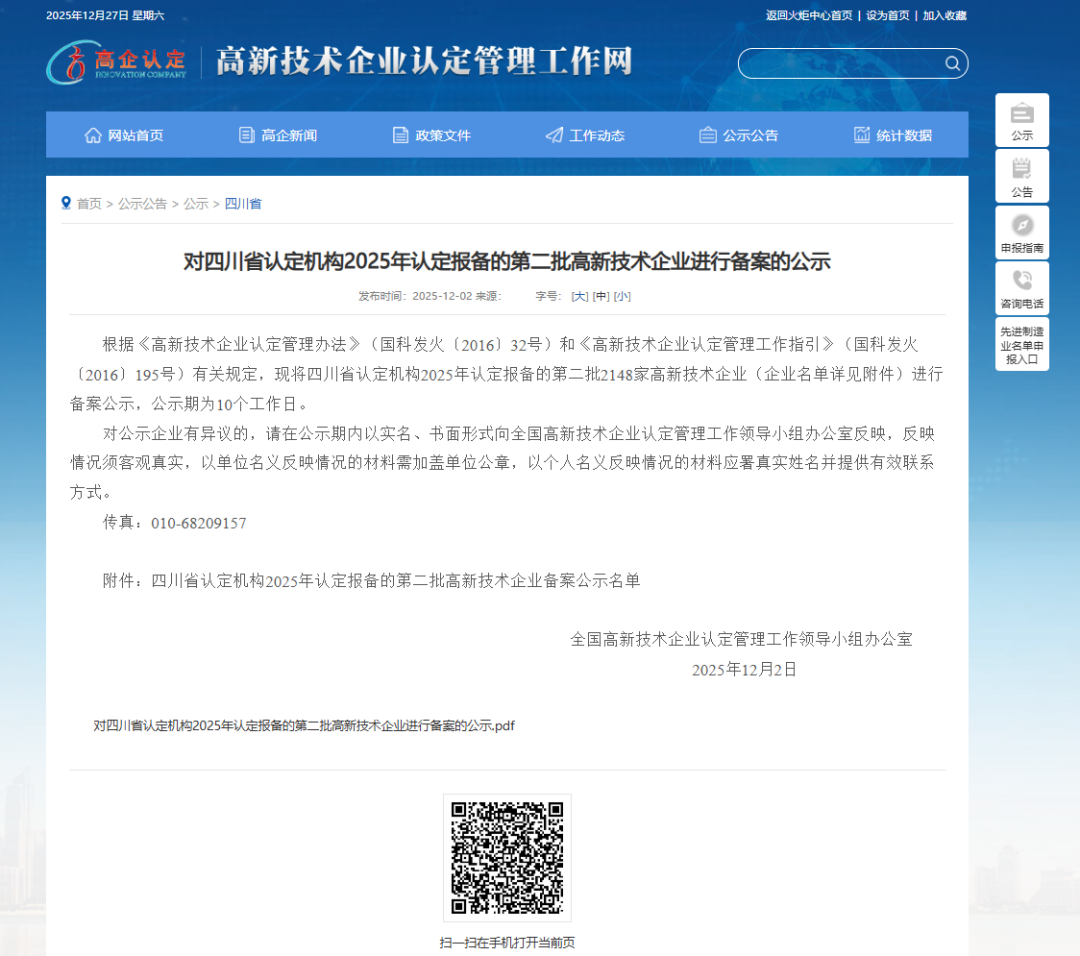This screenshot has width=1080, height=956.
Task: Set font size to 中
Action: click(601, 296)
